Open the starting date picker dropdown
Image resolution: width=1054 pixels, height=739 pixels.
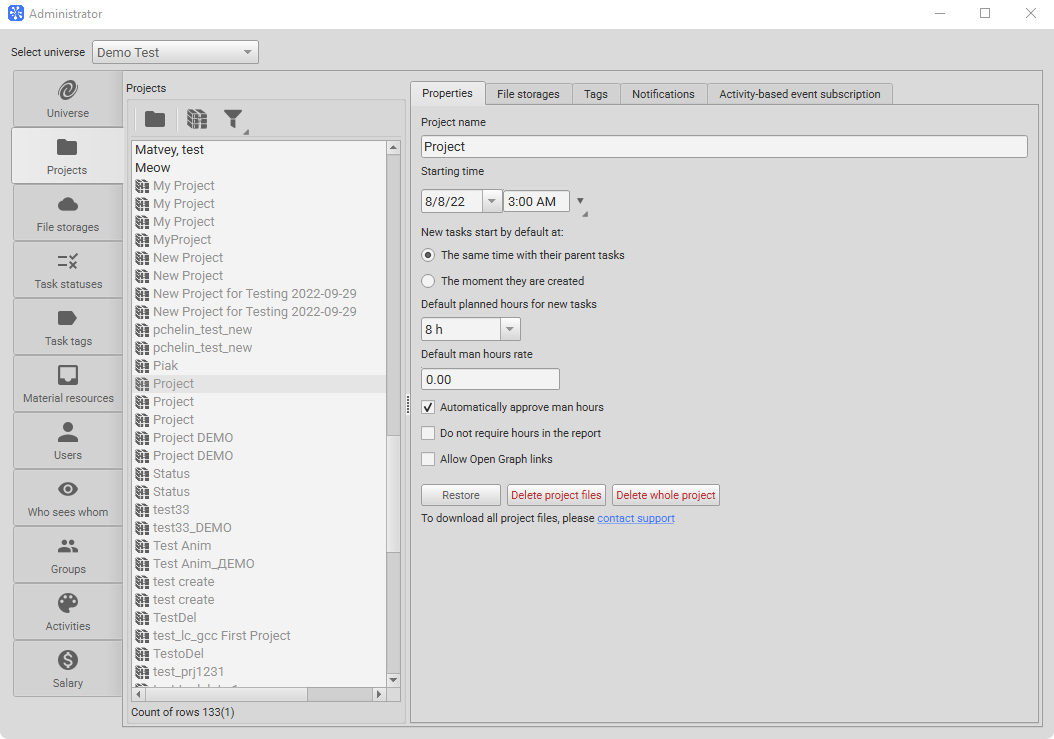pyautogui.click(x=491, y=201)
